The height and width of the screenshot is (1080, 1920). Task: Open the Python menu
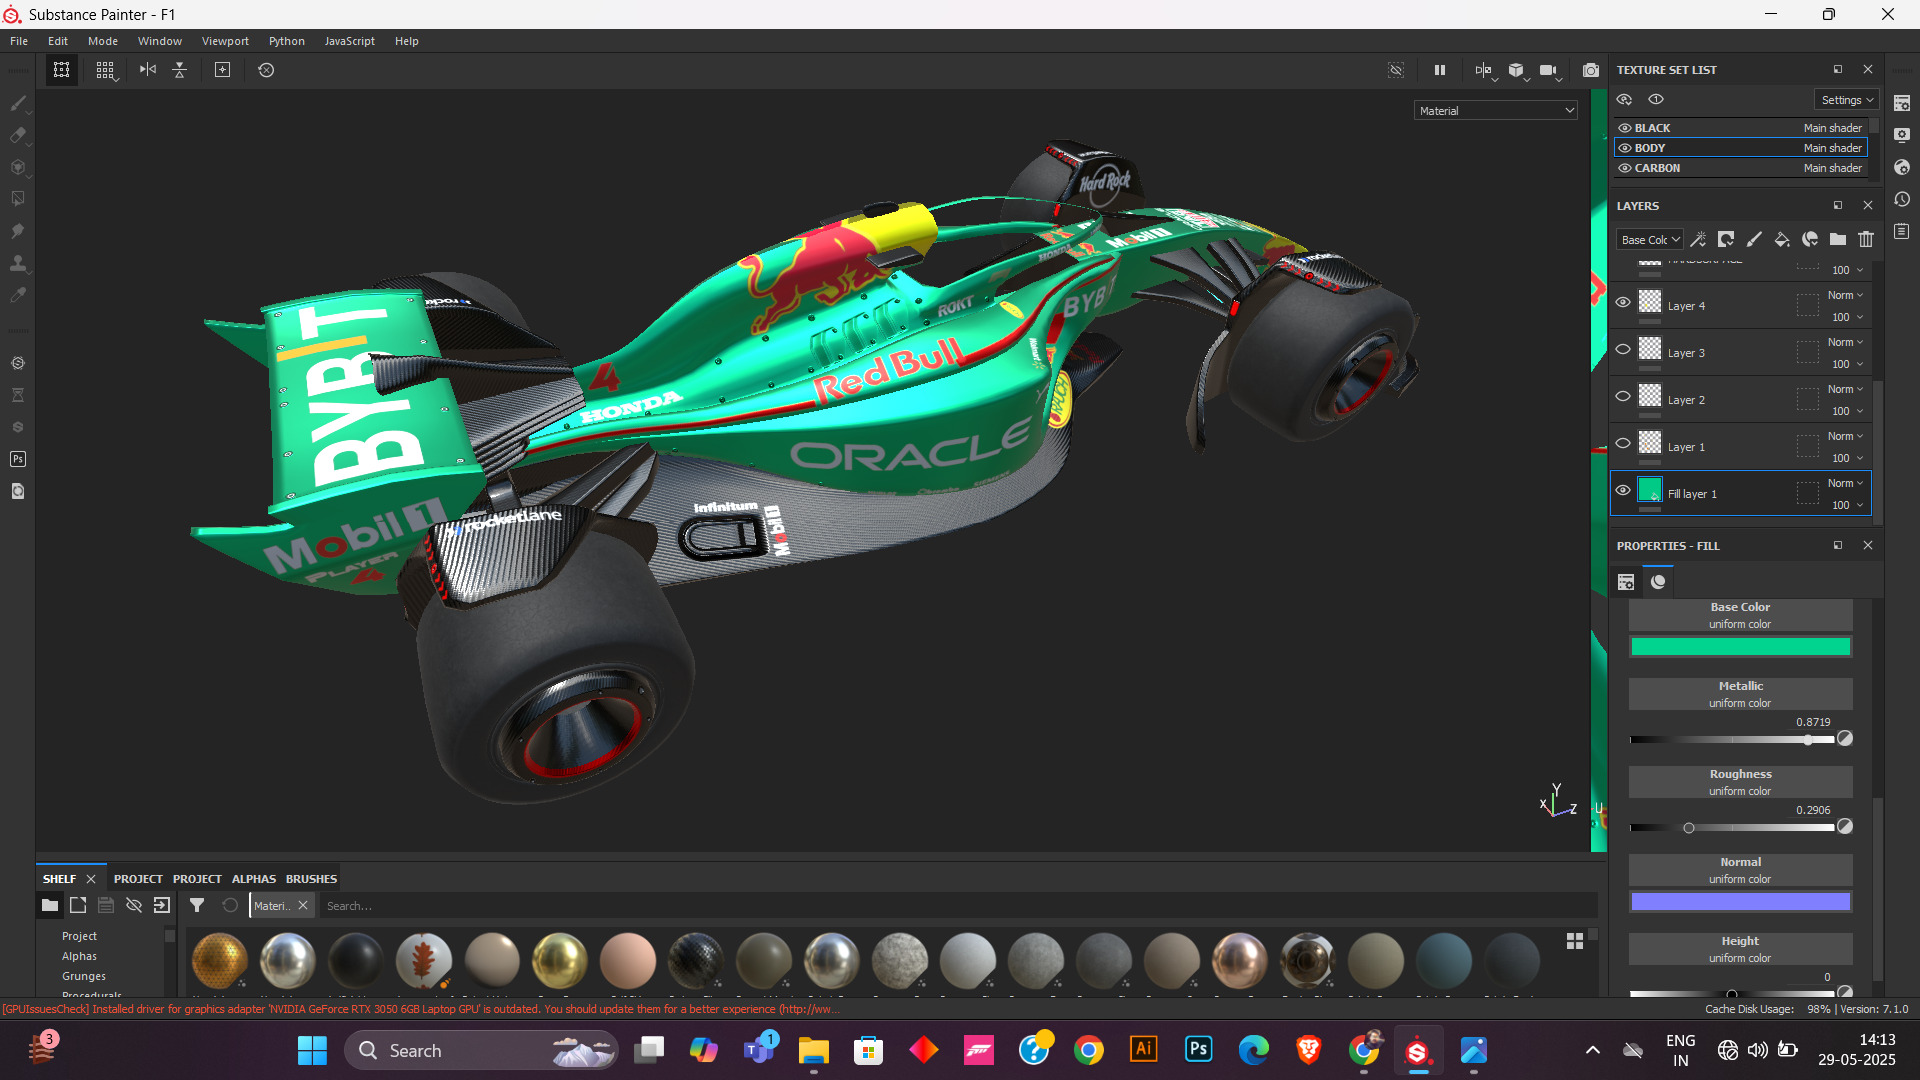tap(287, 41)
